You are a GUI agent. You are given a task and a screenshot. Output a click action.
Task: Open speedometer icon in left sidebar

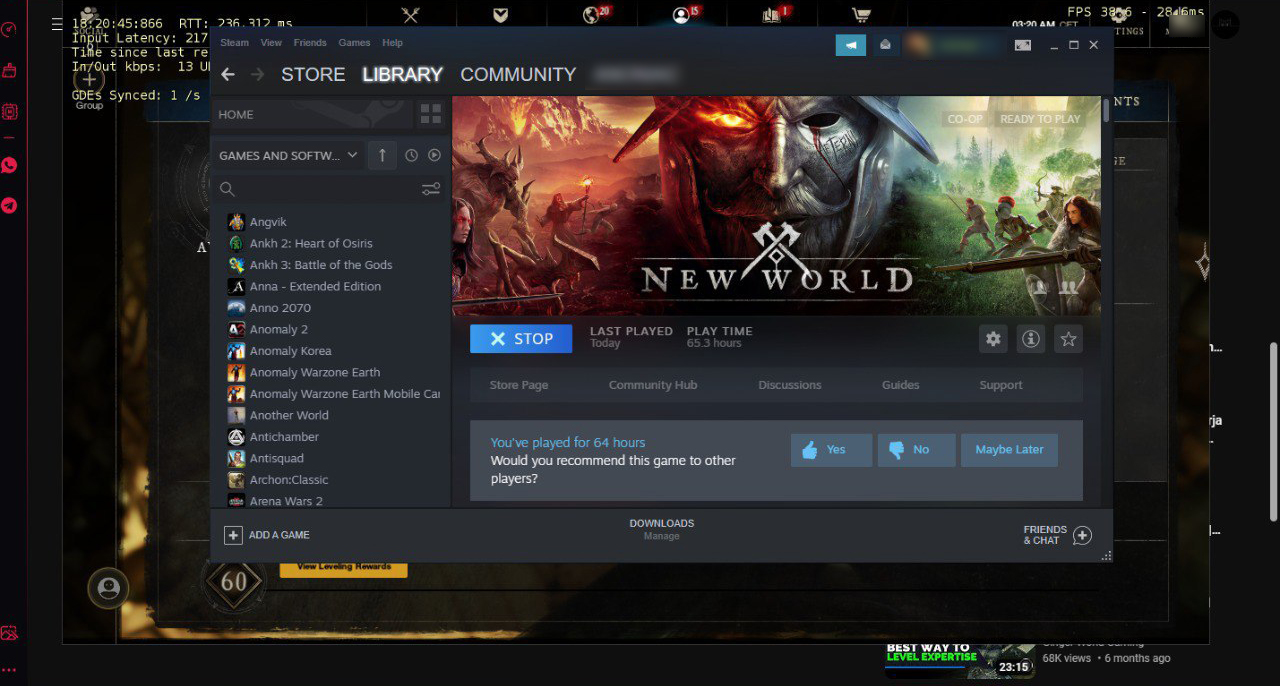click(x=9, y=29)
